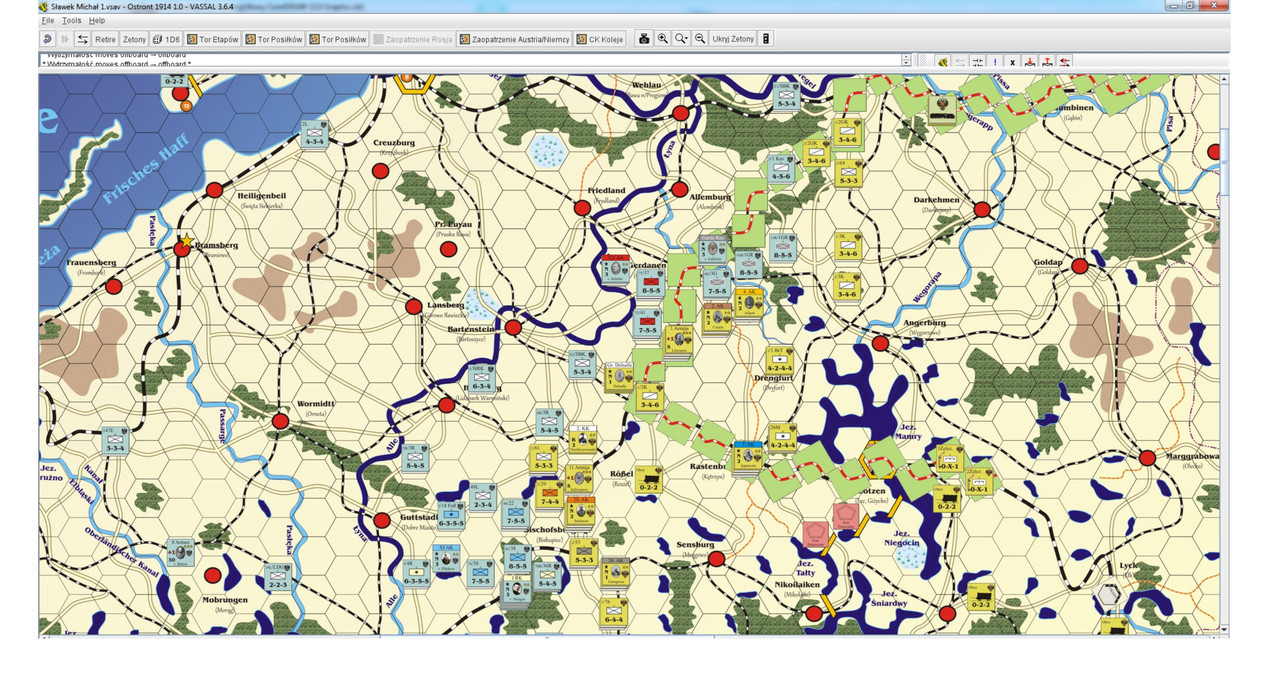Open the CK Koleje window
Viewport: 1280px width, 692px height.
600,39
